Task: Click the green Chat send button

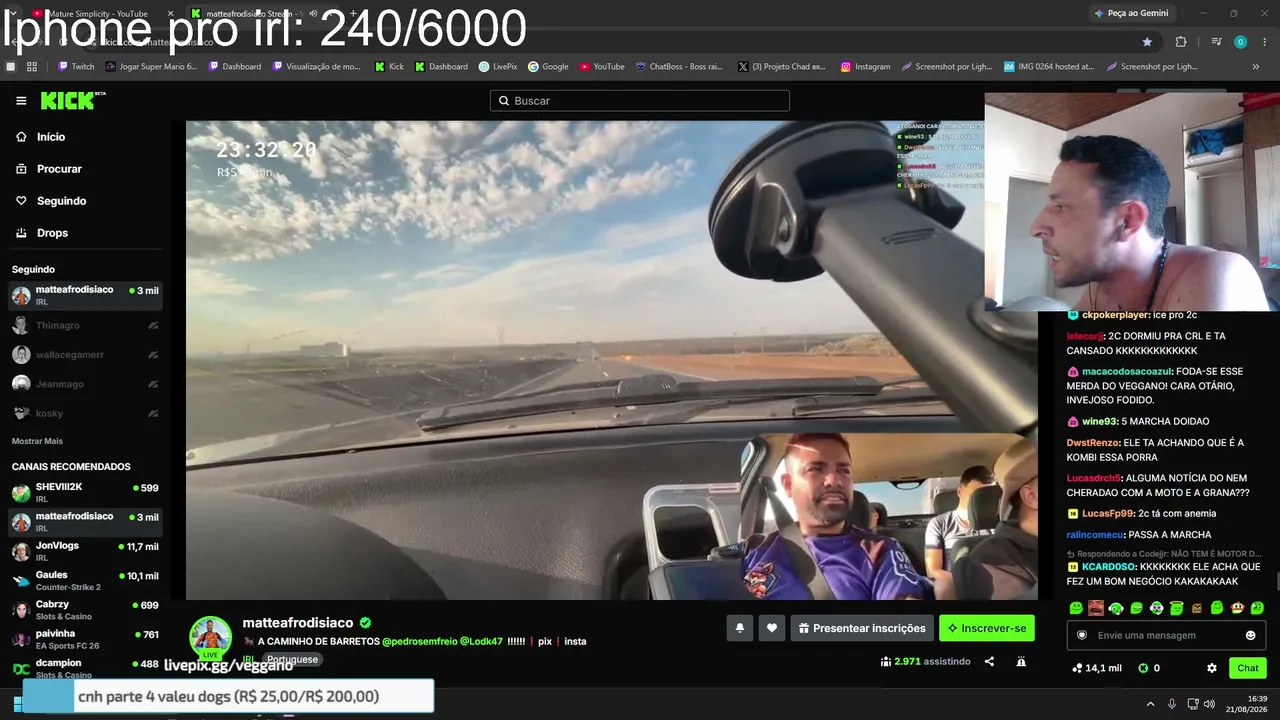Action: point(1248,668)
